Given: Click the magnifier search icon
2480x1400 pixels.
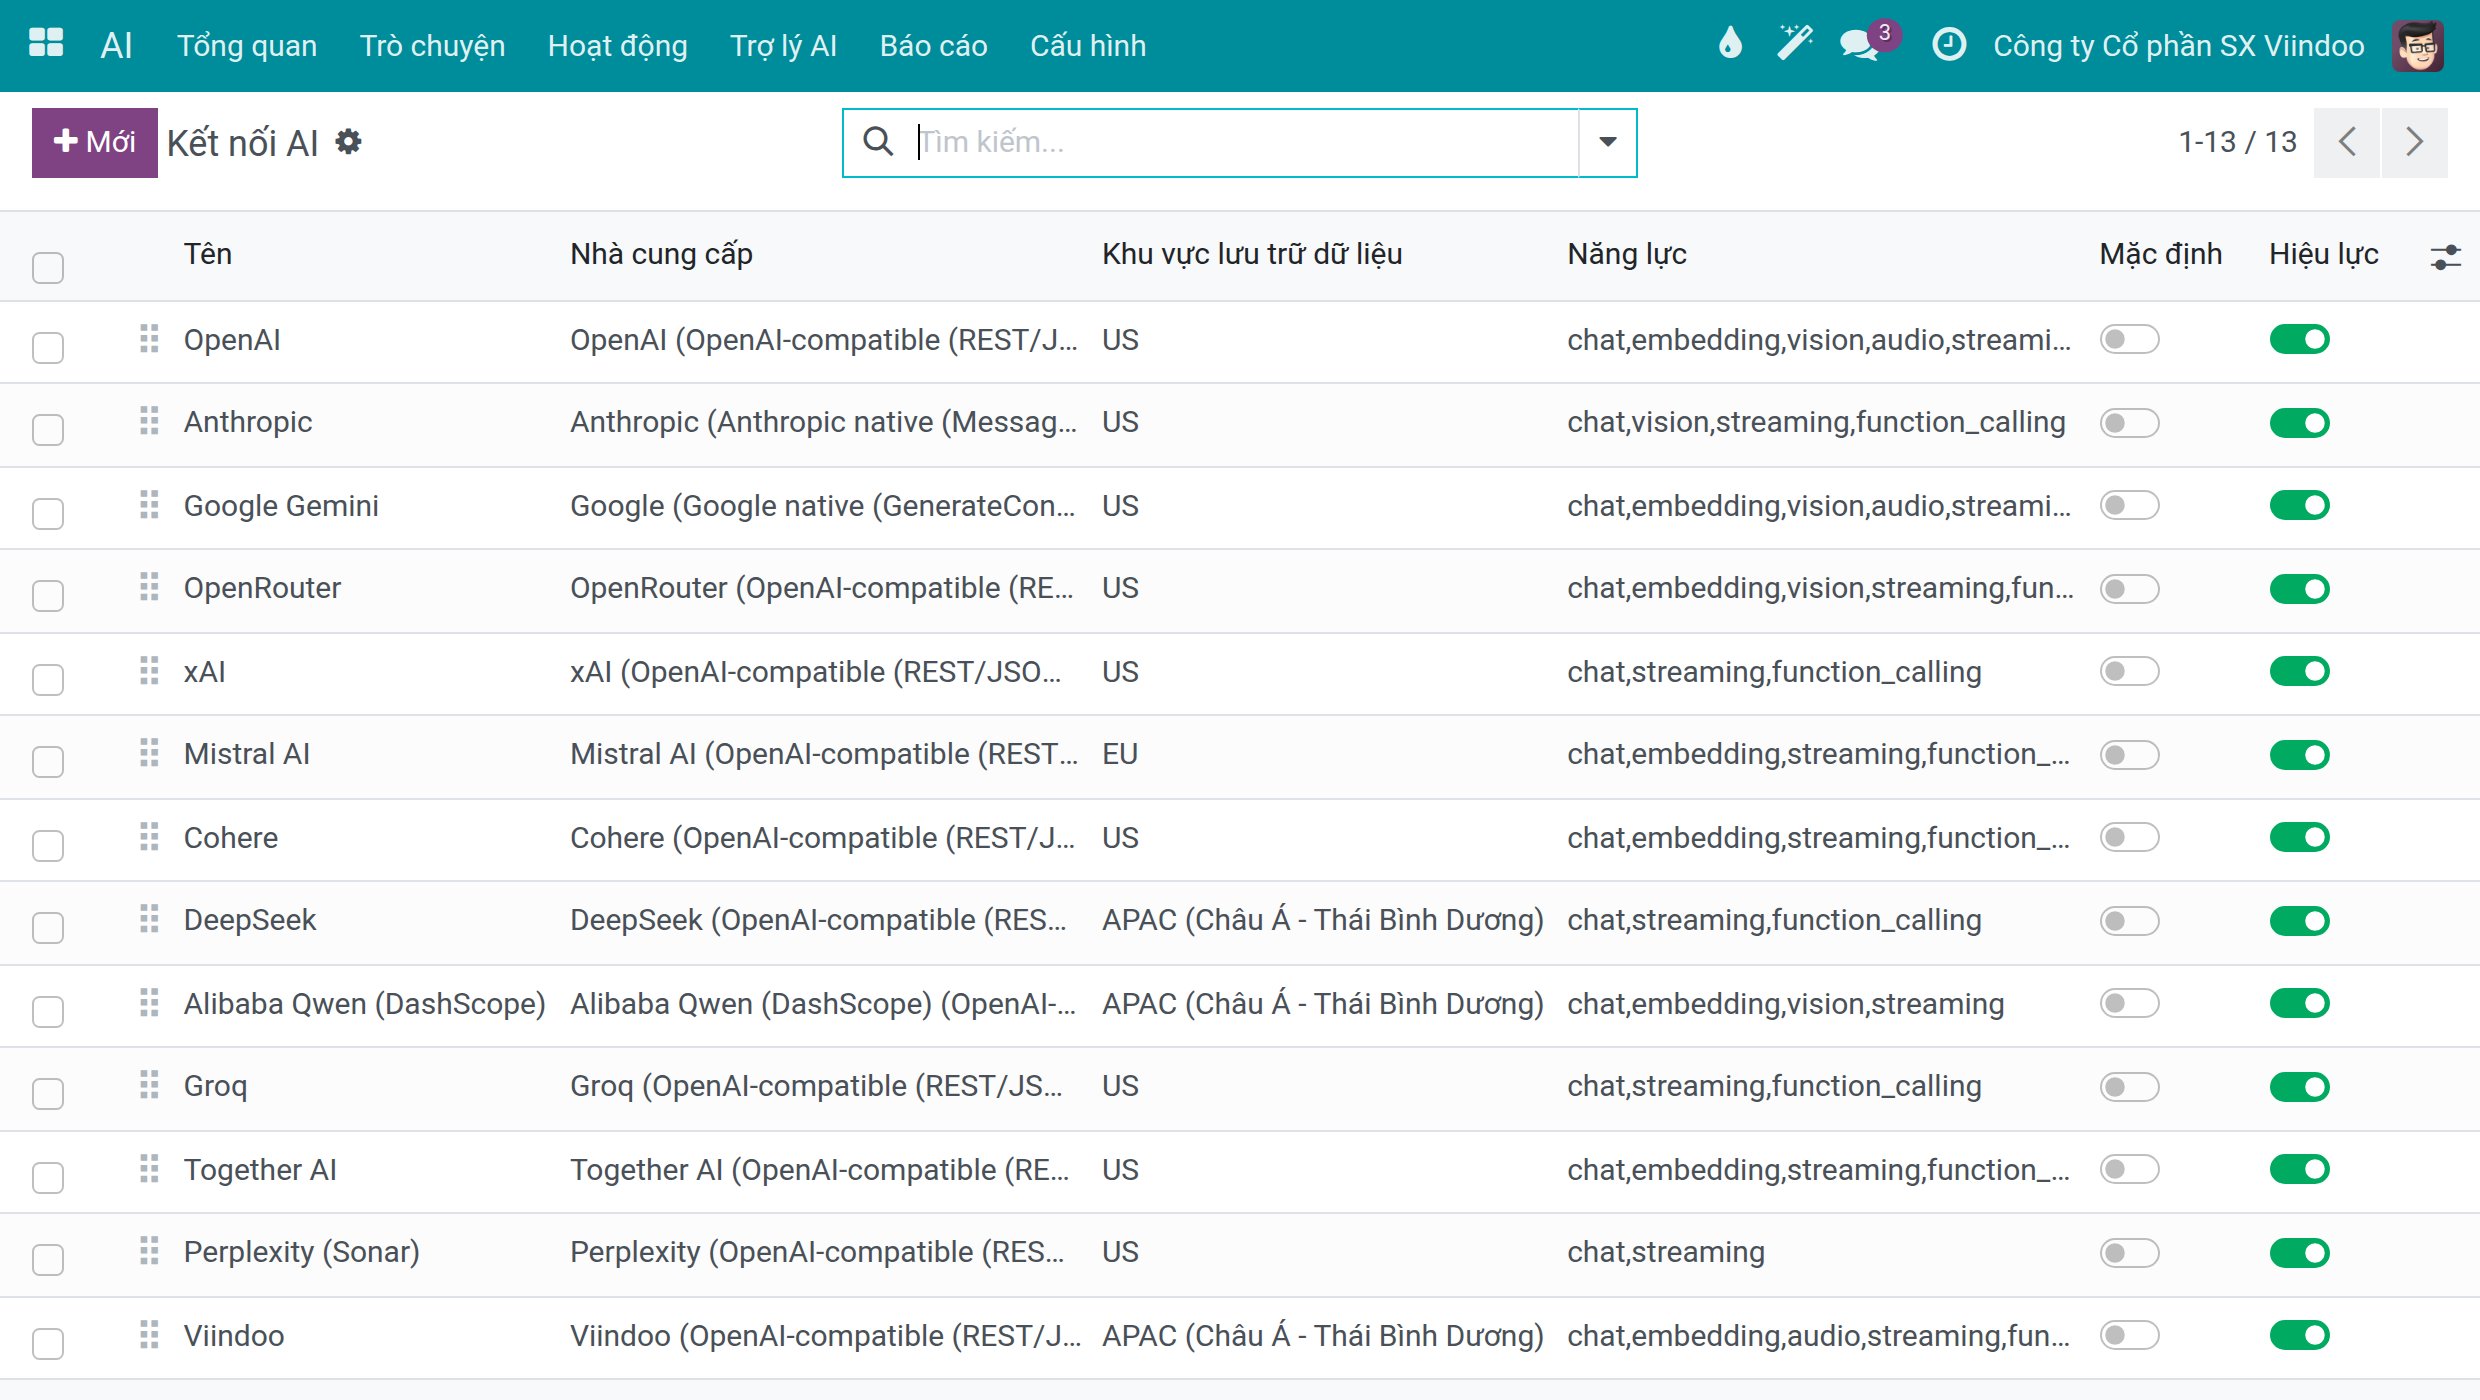Looking at the screenshot, I should [x=878, y=142].
